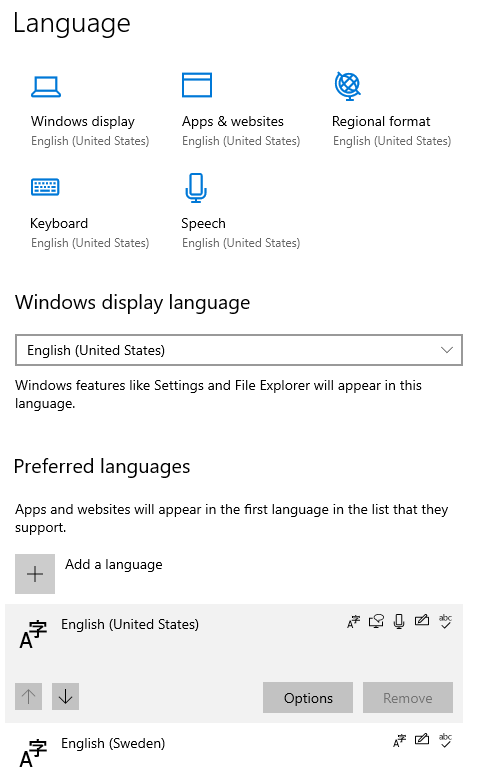Click the Regional format globe icon

348,86
